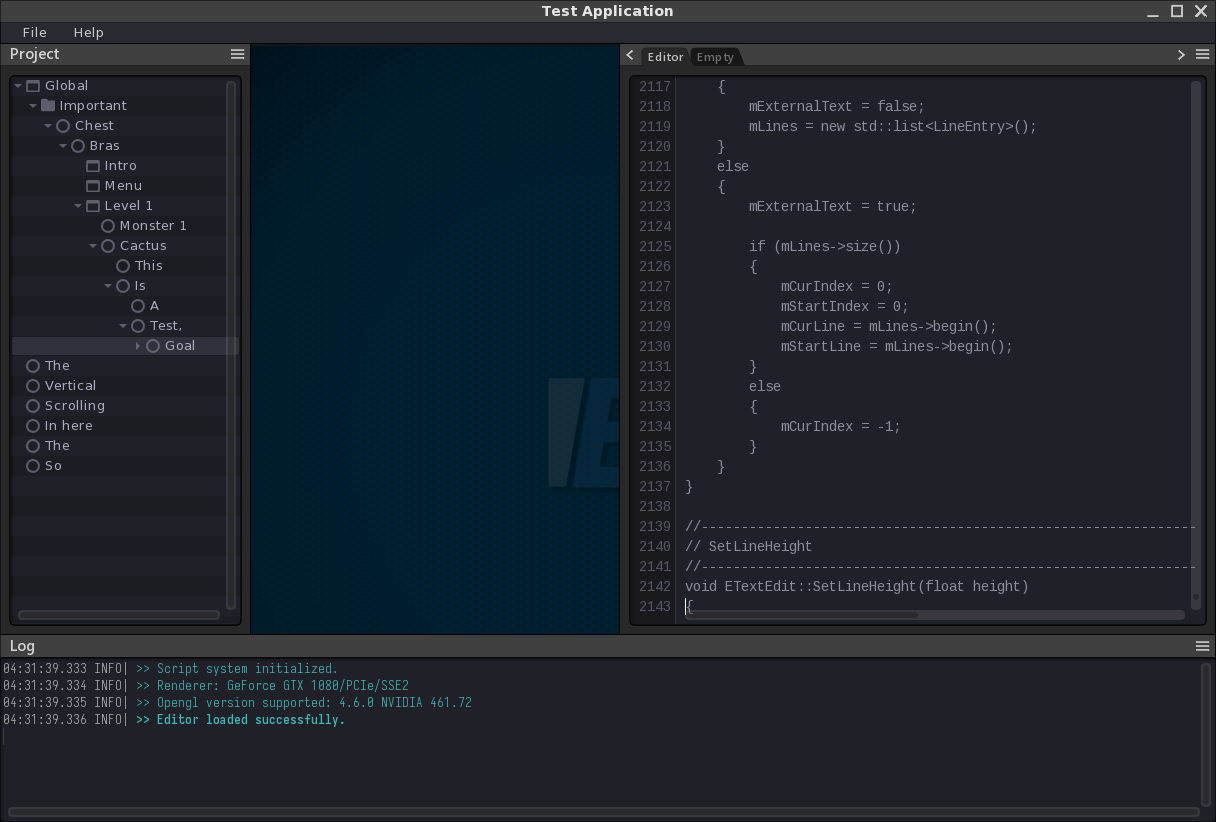Collapse the Level 1 tree node
The height and width of the screenshot is (822, 1216).
78,206
